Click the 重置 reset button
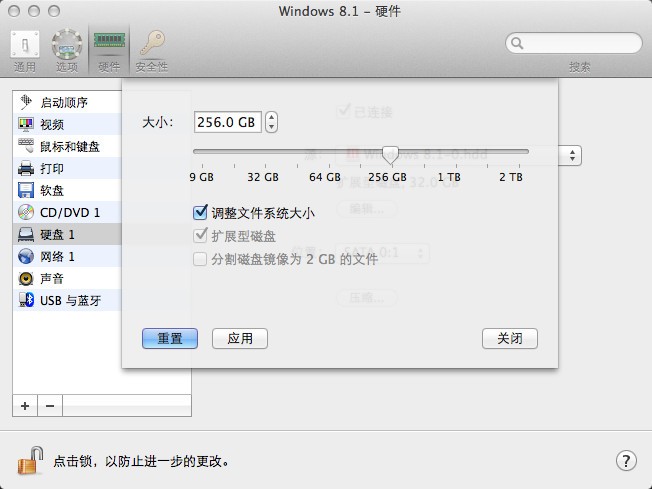This screenshot has height=489, width=652. coord(170,338)
